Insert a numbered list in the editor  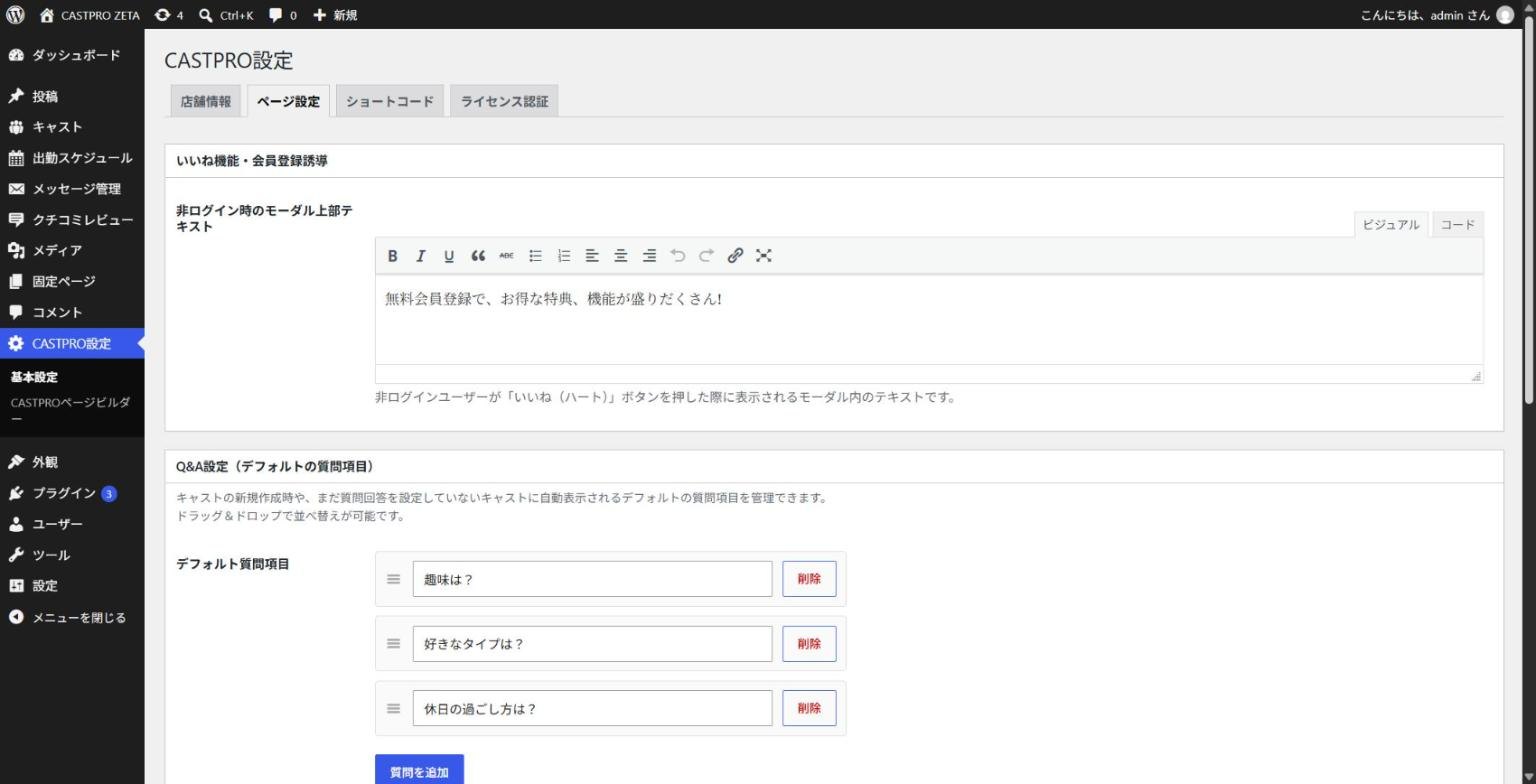point(564,256)
